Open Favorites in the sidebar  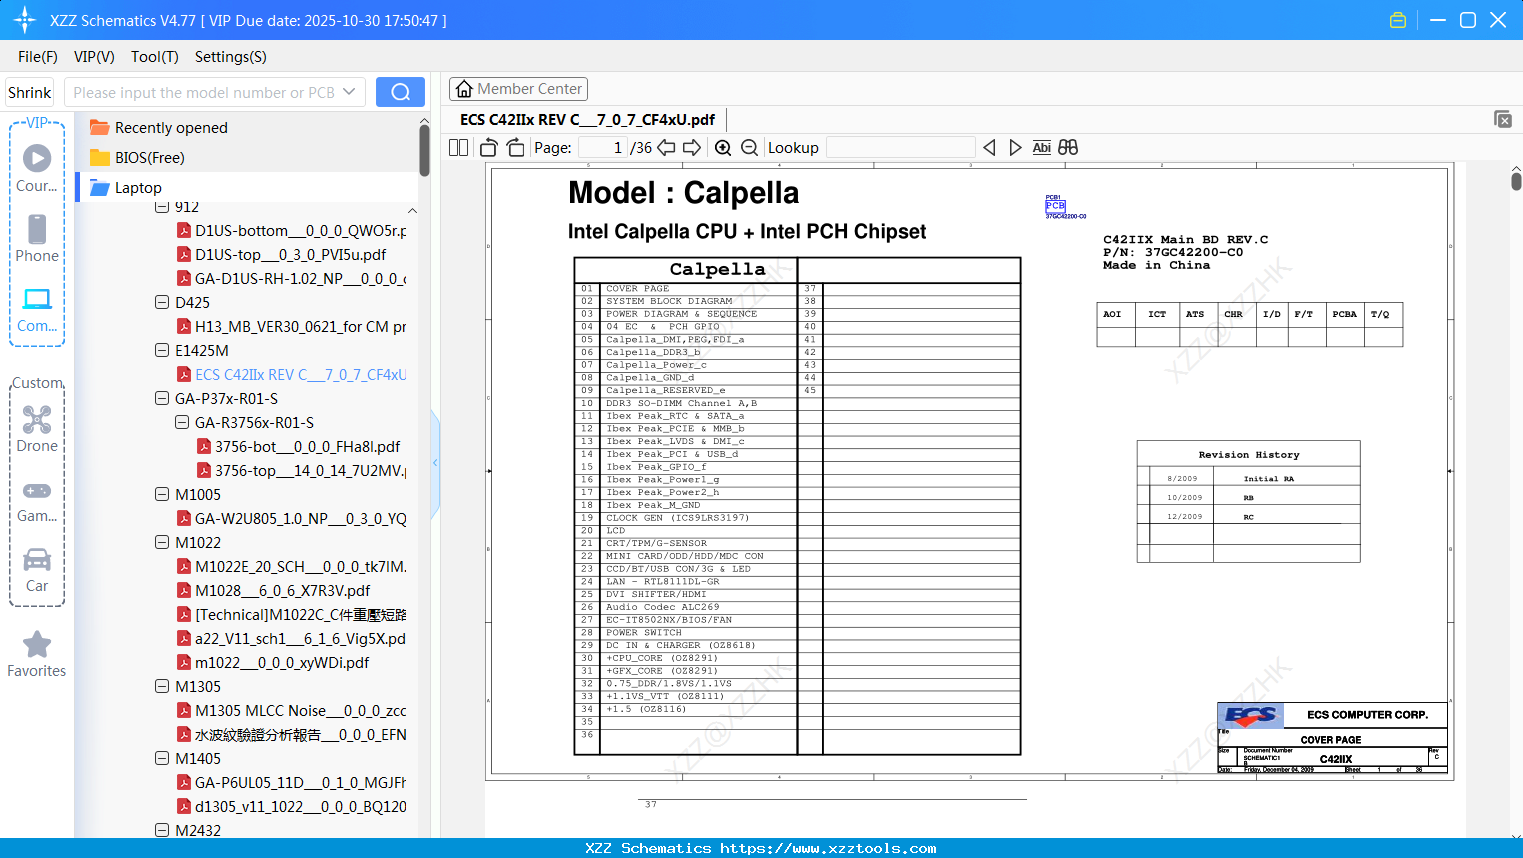[x=37, y=654]
